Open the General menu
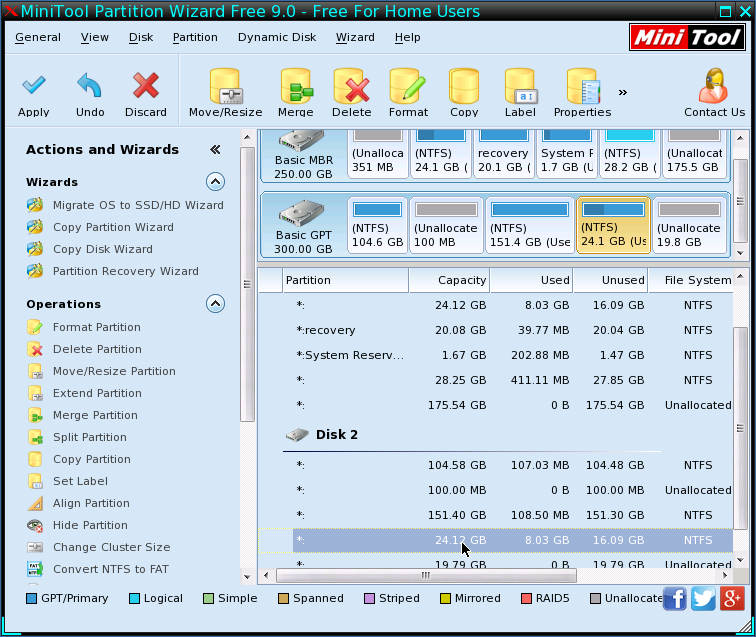 [x=38, y=37]
